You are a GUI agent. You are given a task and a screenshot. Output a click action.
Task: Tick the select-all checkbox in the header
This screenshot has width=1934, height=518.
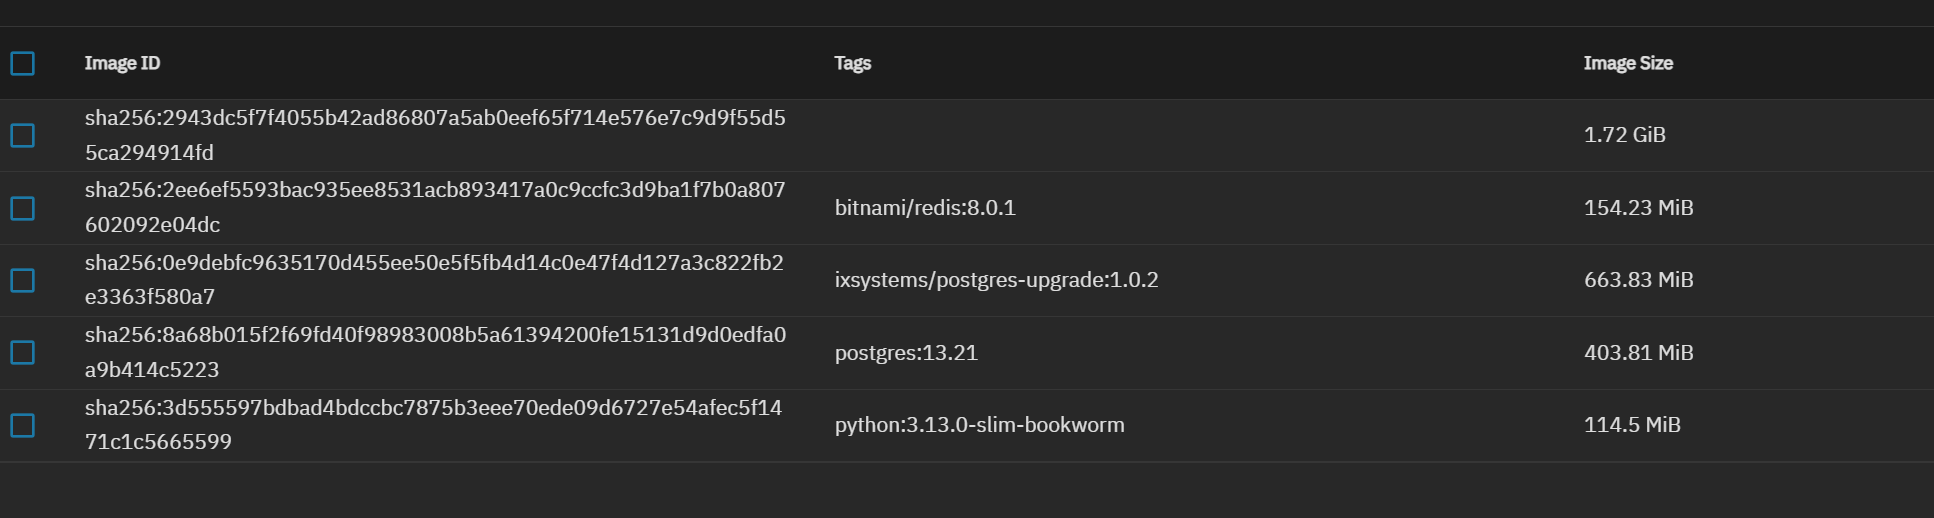click(x=22, y=63)
